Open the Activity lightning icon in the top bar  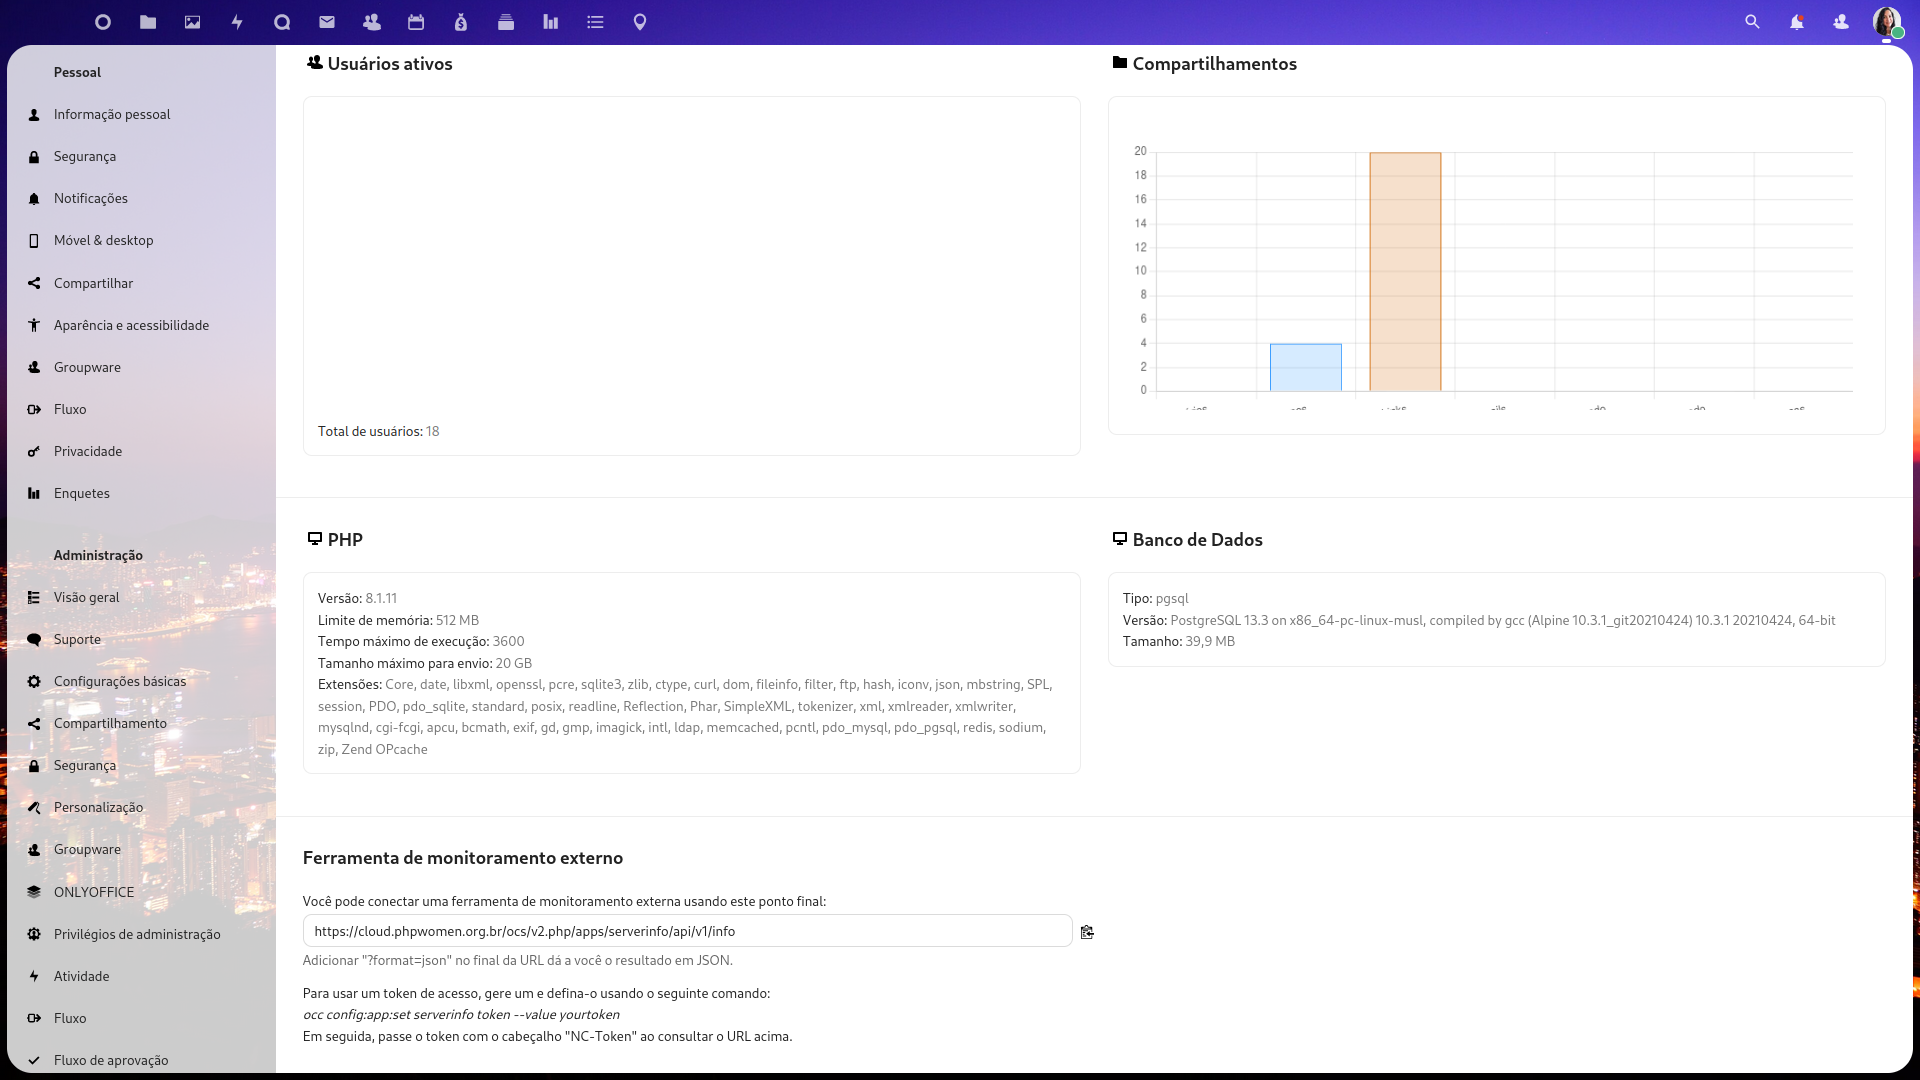tap(237, 22)
